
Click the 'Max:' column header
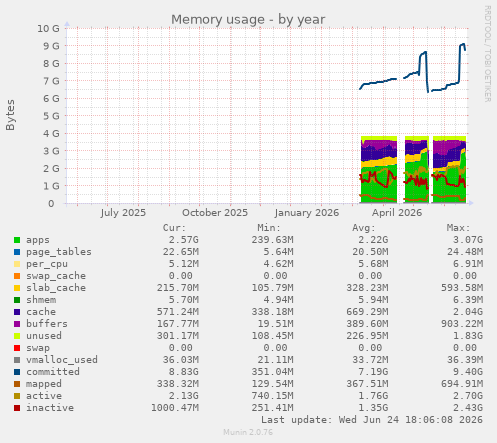click(x=458, y=228)
